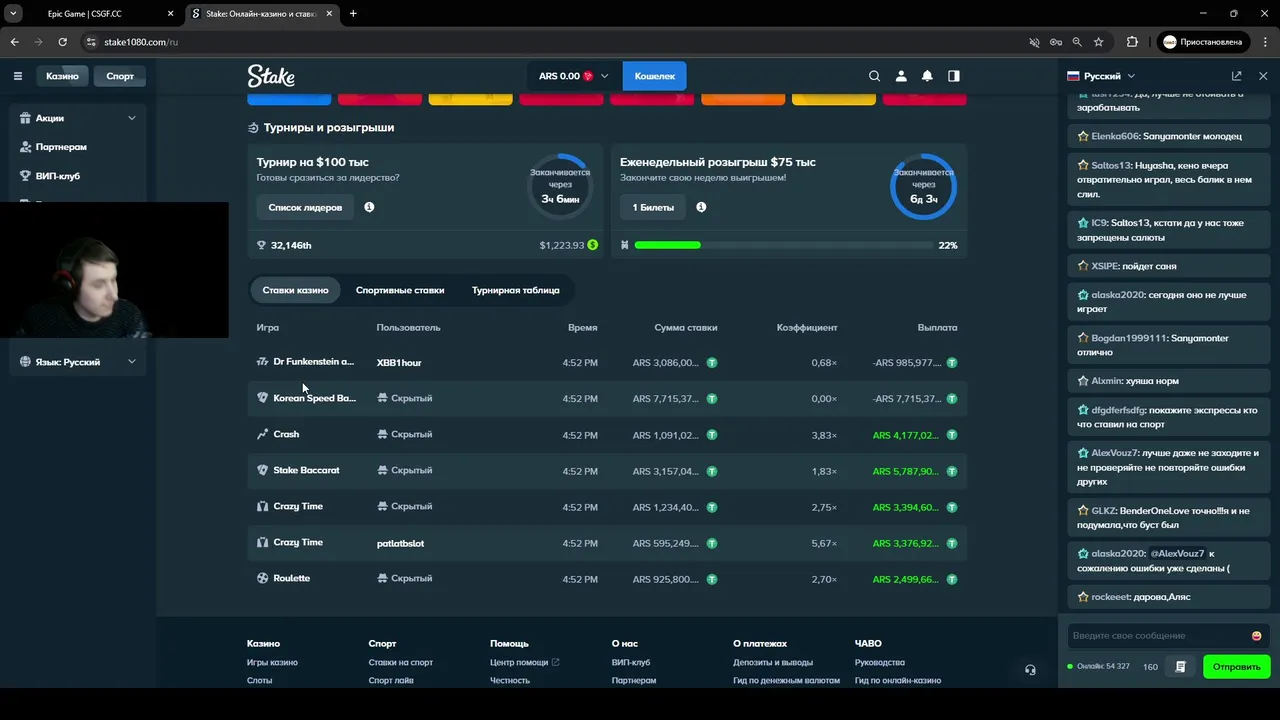The height and width of the screenshot is (720, 1280).
Task: Bookmark this page with star icon
Action: coord(1099,42)
